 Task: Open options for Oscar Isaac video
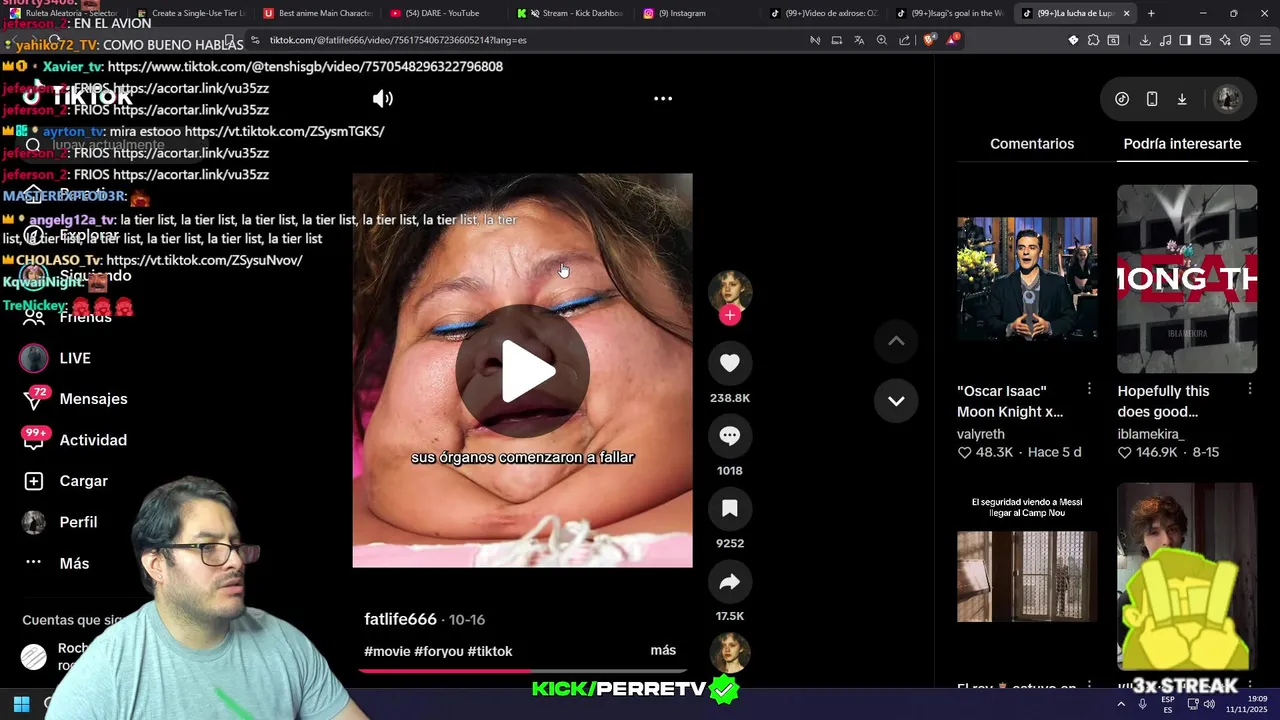[x=1089, y=389]
